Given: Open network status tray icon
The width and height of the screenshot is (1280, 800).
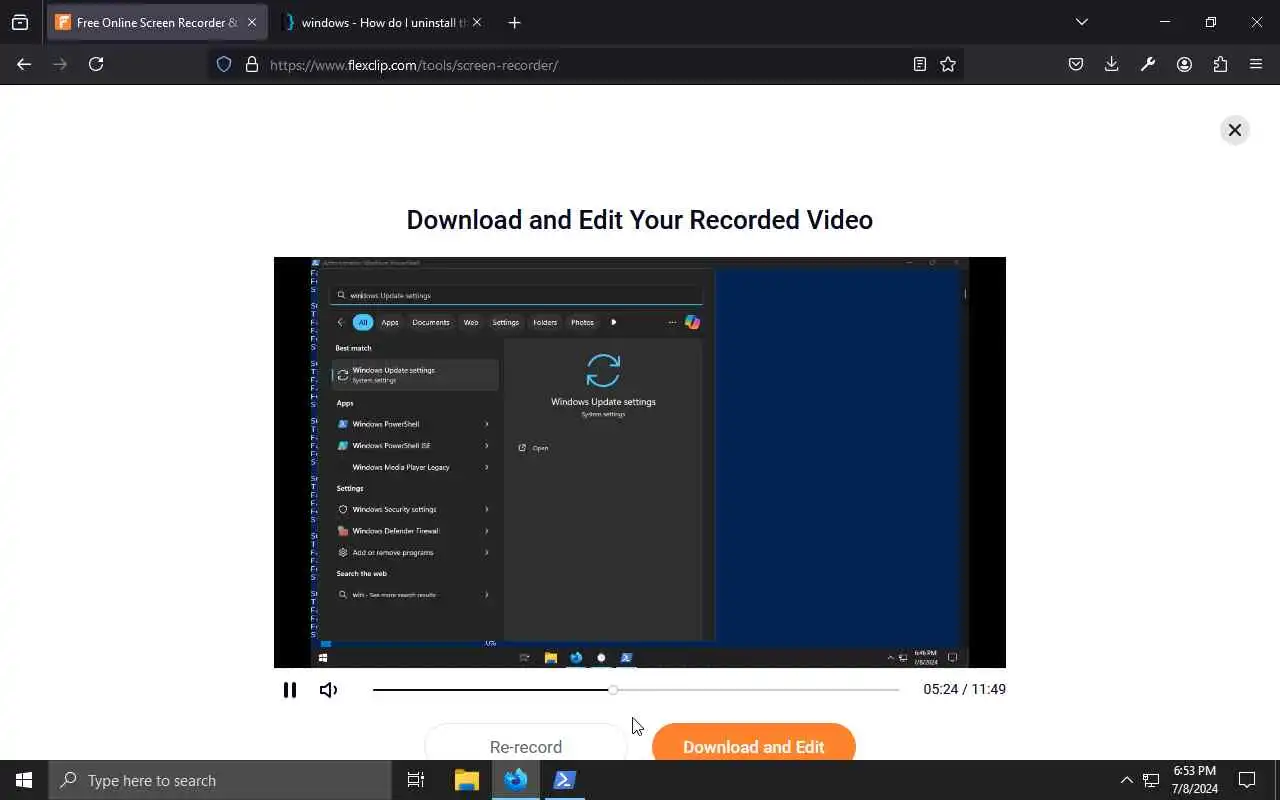Looking at the screenshot, I should coord(1151,780).
